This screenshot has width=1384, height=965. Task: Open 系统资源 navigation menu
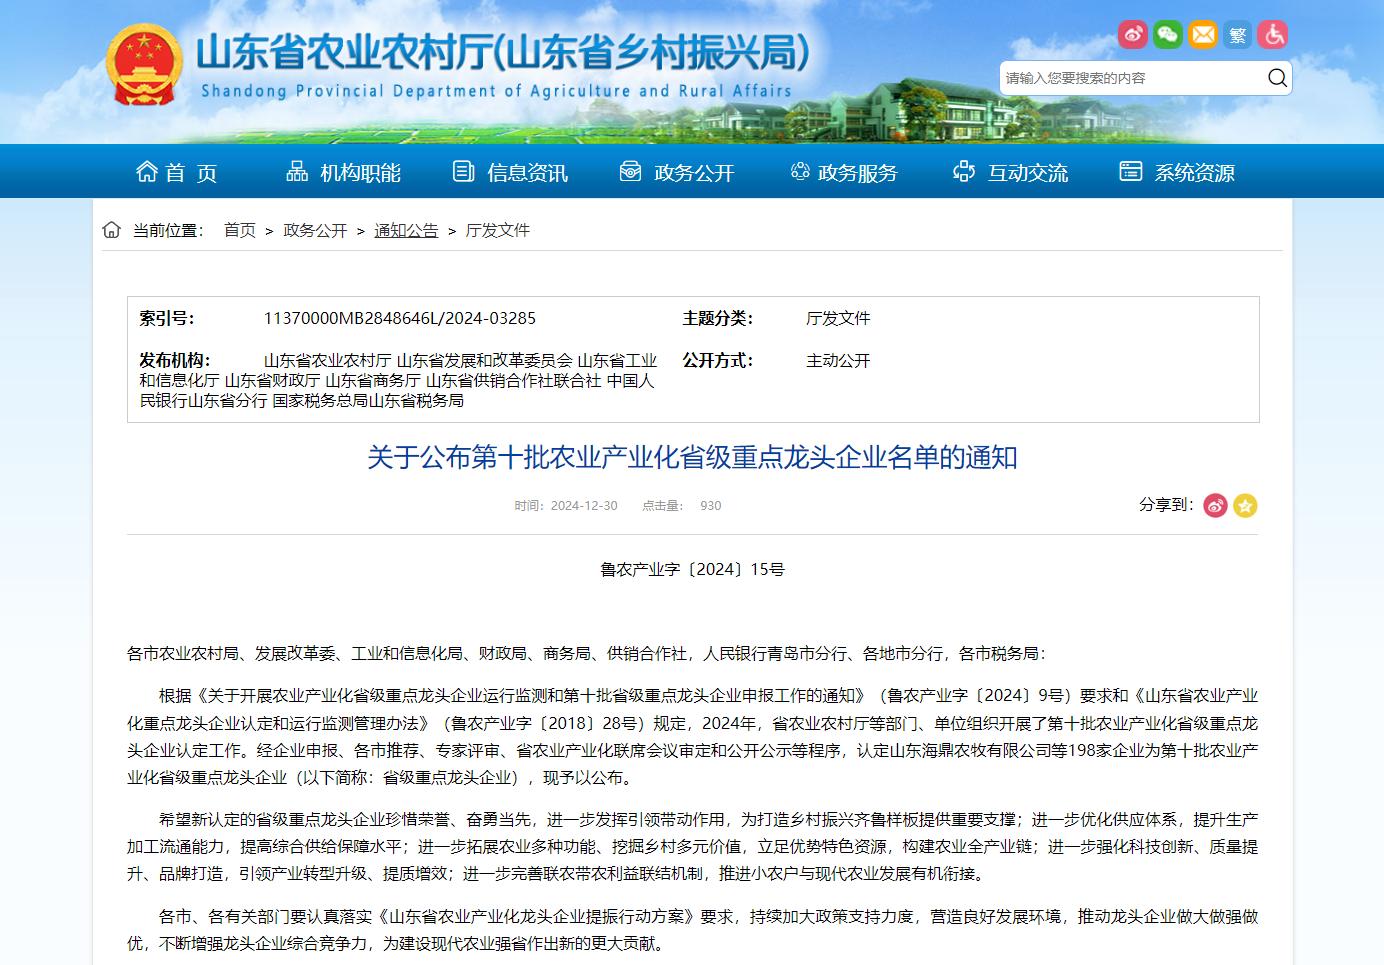coord(1177,172)
